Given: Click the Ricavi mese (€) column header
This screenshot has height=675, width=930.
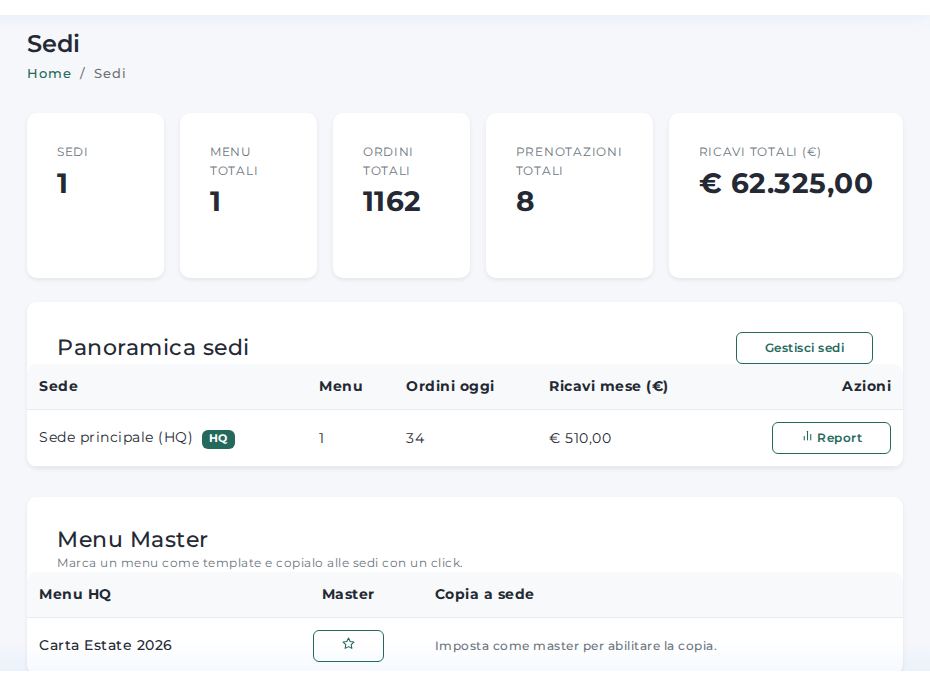Looking at the screenshot, I should click(609, 386).
